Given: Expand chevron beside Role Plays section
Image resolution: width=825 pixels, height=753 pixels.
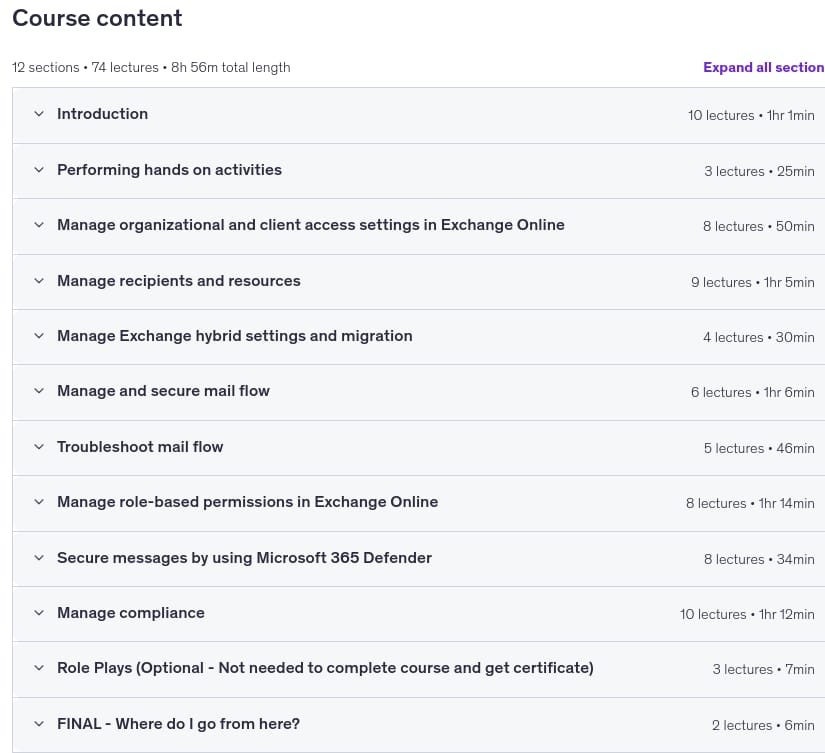Looking at the screenshot, I should [39, 668].
